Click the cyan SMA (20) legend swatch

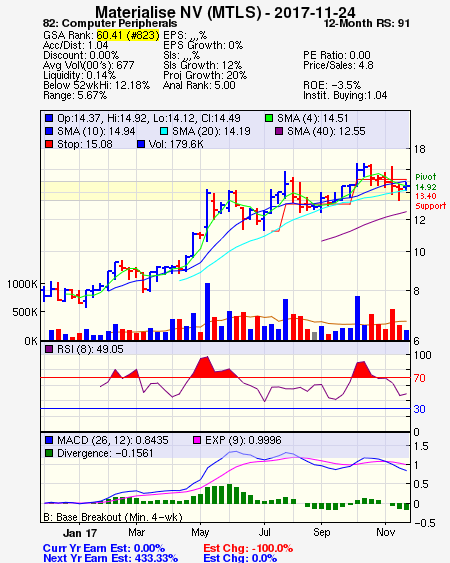(164, 131)
